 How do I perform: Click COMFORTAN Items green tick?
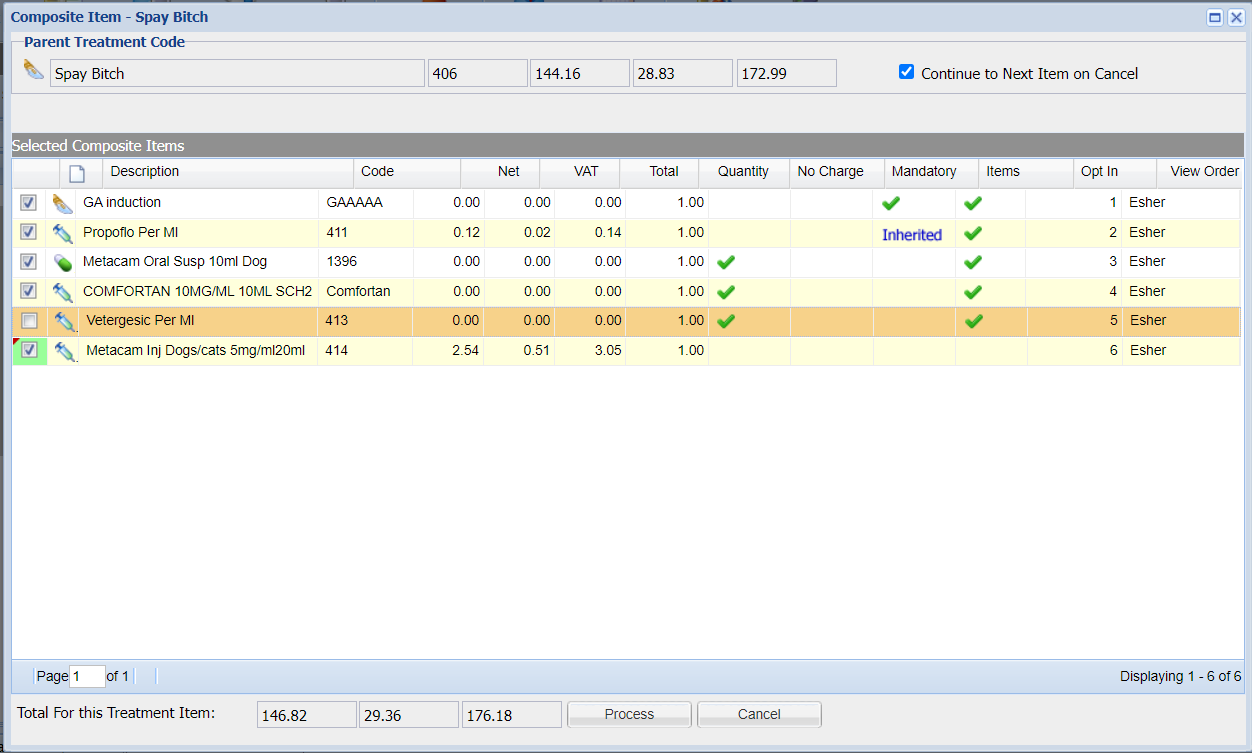(972, 292)
